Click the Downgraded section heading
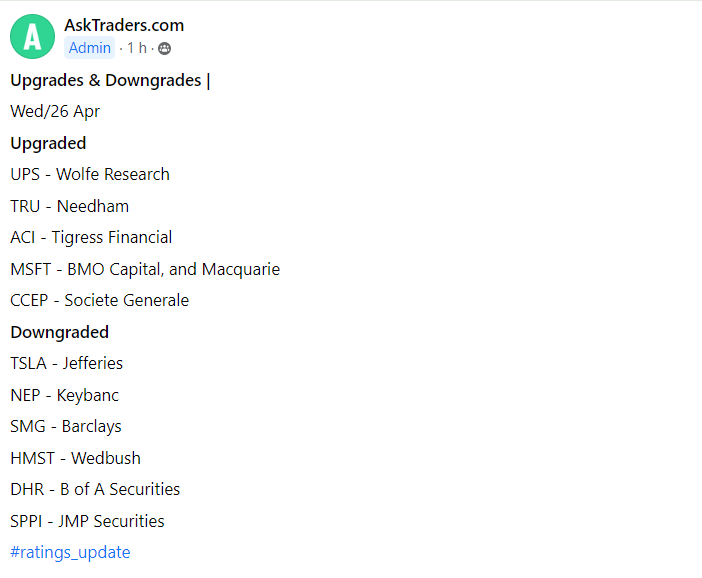 59,332
